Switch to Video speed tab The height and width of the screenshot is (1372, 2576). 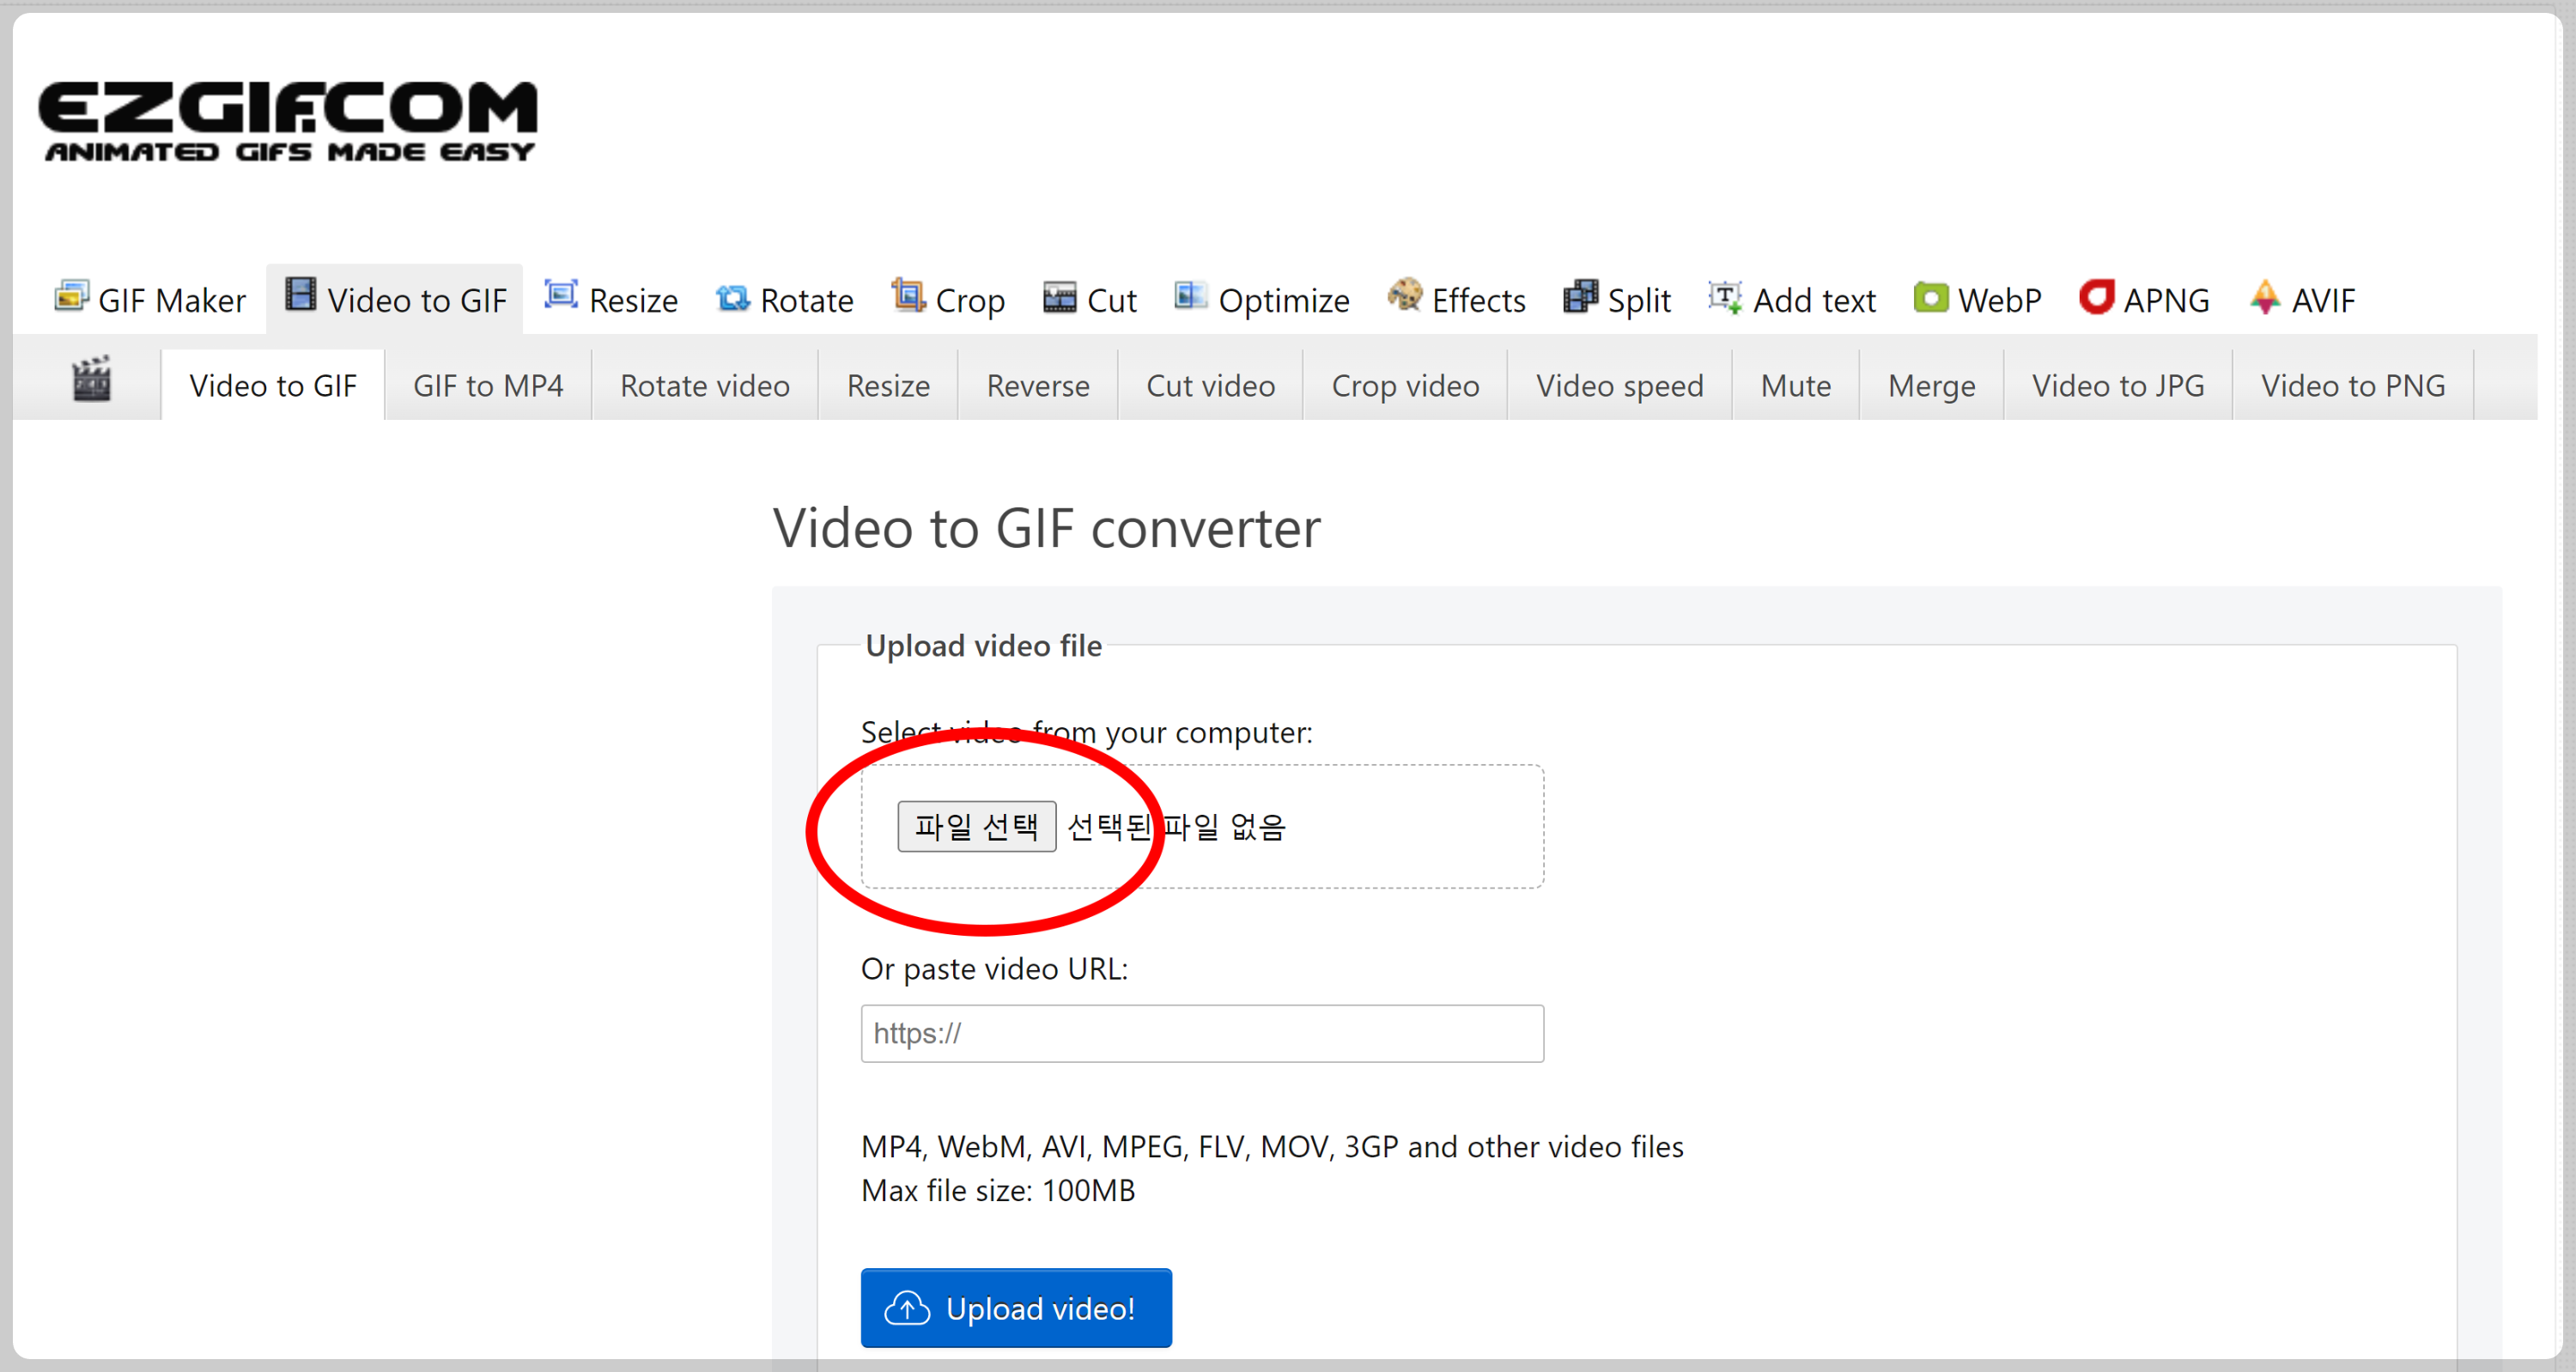click(x=1619, y=386)
